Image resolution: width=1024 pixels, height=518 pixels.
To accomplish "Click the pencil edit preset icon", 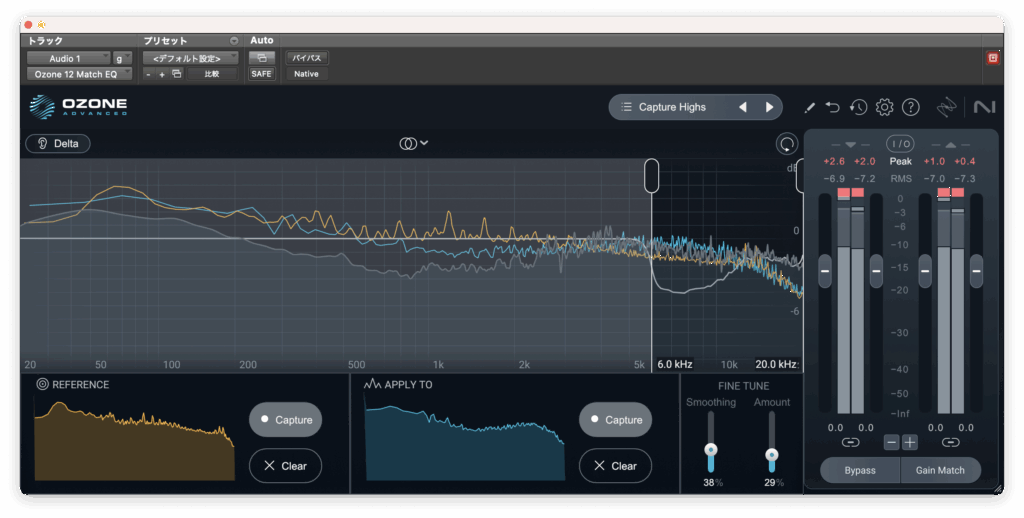I will coord(809,107).
